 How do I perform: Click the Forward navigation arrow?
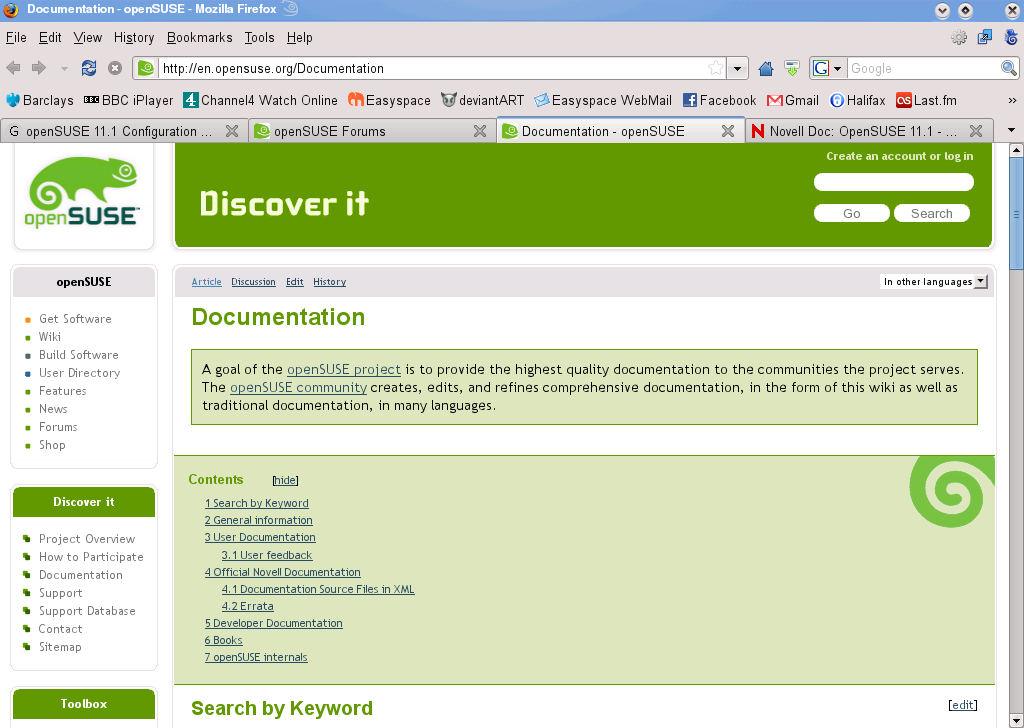tap(39, 68)
